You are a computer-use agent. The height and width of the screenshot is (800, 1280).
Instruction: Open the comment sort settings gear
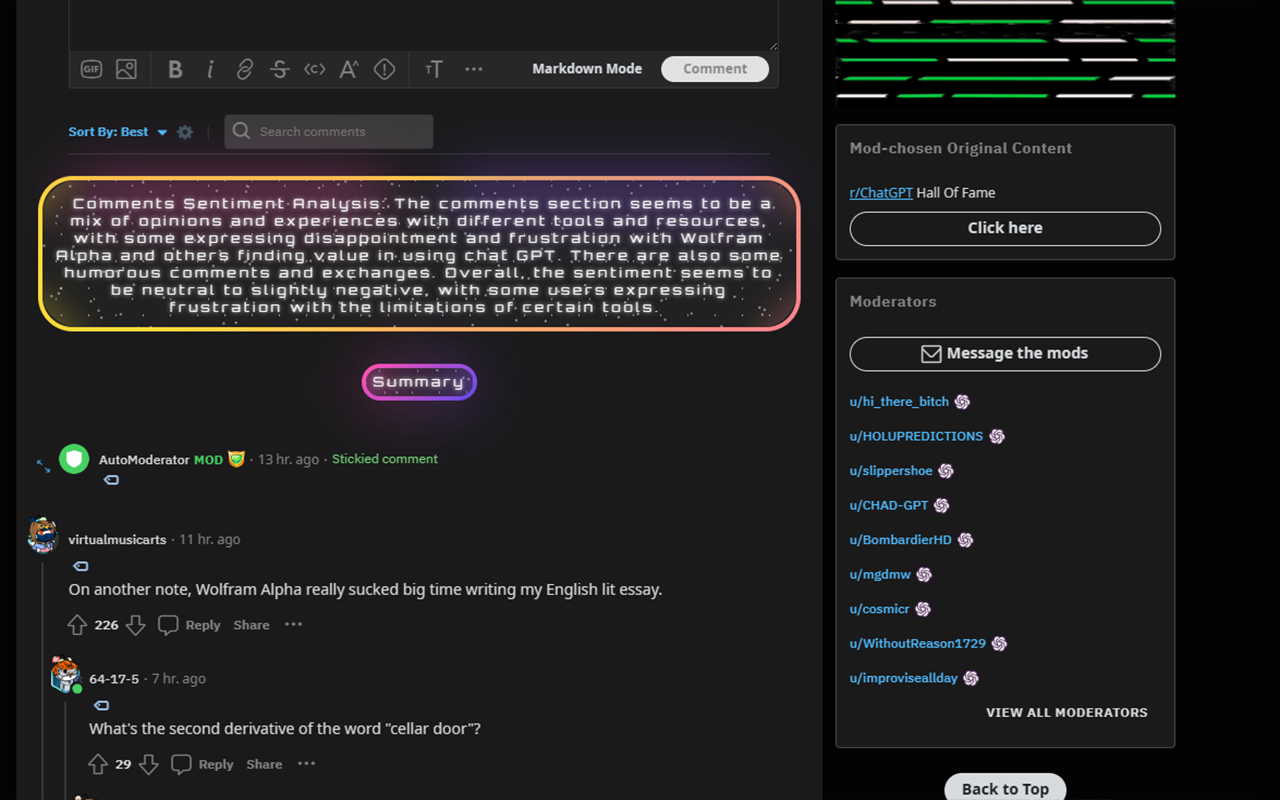185,131
